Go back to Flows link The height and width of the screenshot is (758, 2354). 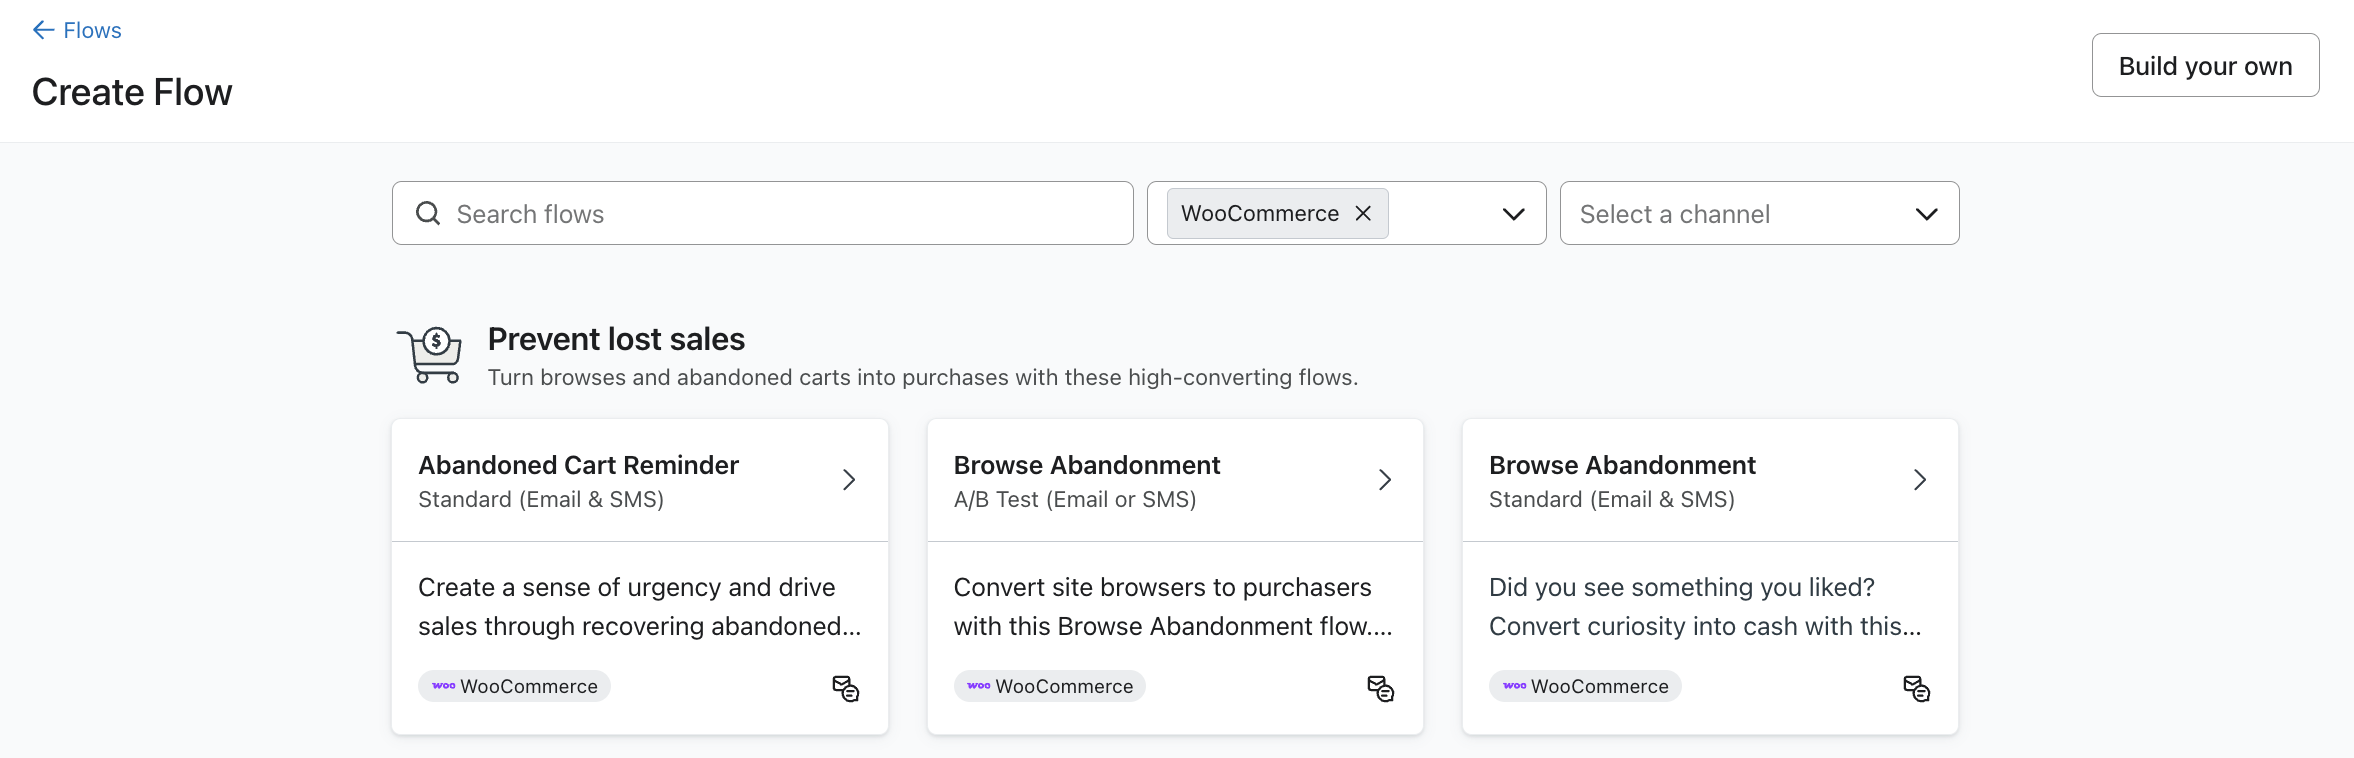(92, 30)
